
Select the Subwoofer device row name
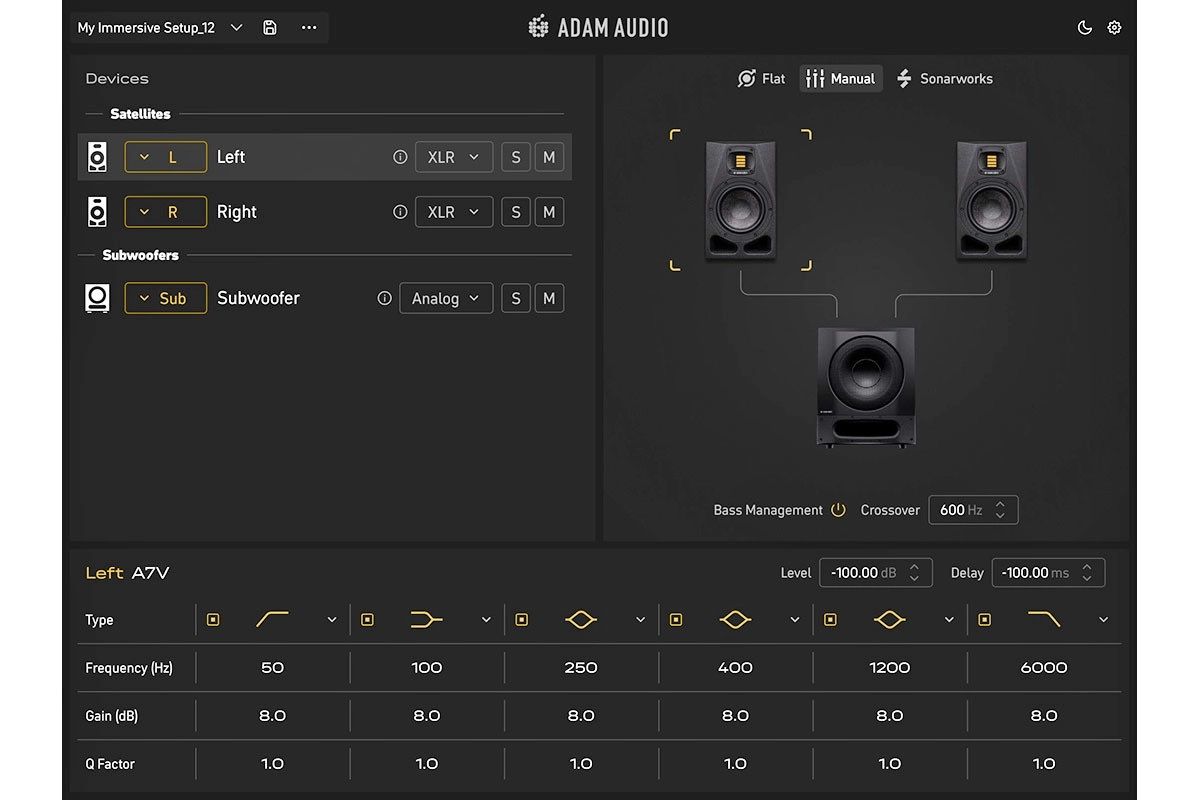click(x=258, y=298)
